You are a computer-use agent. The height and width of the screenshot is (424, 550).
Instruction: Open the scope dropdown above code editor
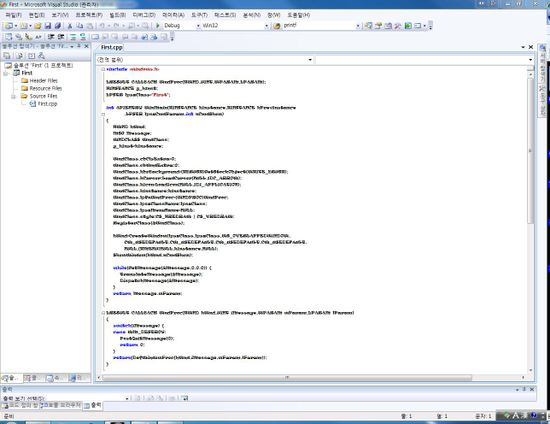(x=310, y=60)
